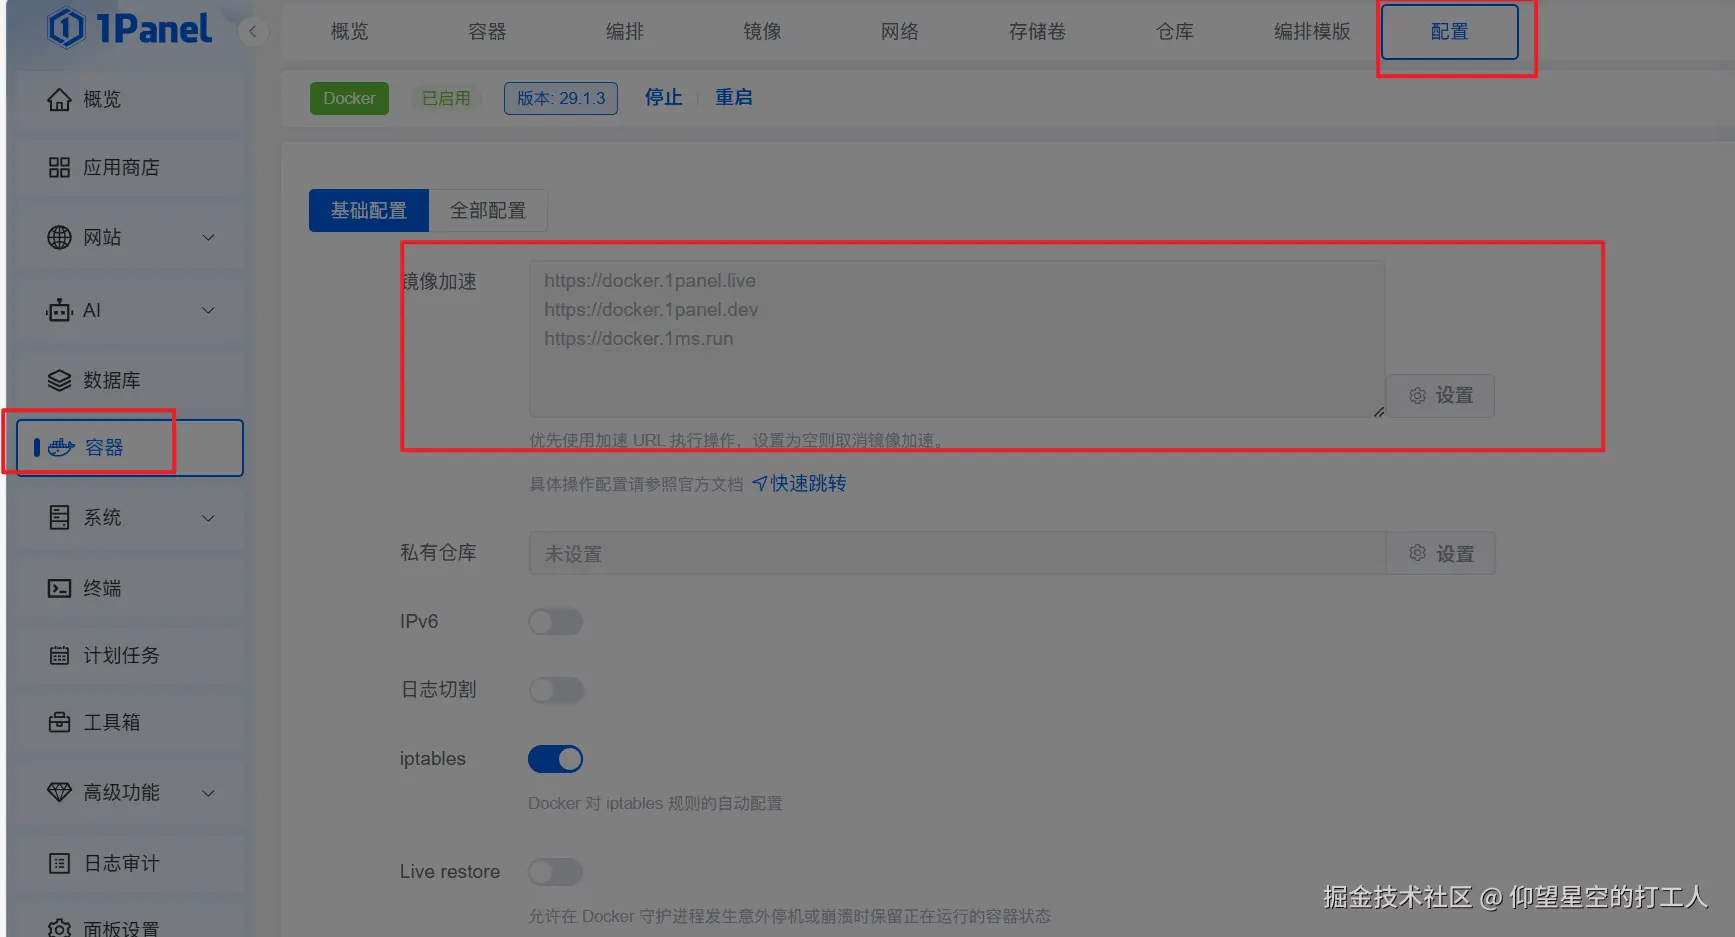
Task: Select the 配置 tab
Action: 1450,32
